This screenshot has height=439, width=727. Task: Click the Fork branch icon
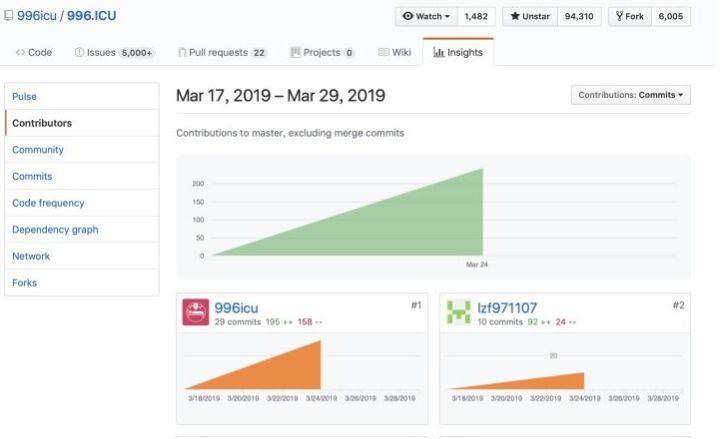pos(619,16)
